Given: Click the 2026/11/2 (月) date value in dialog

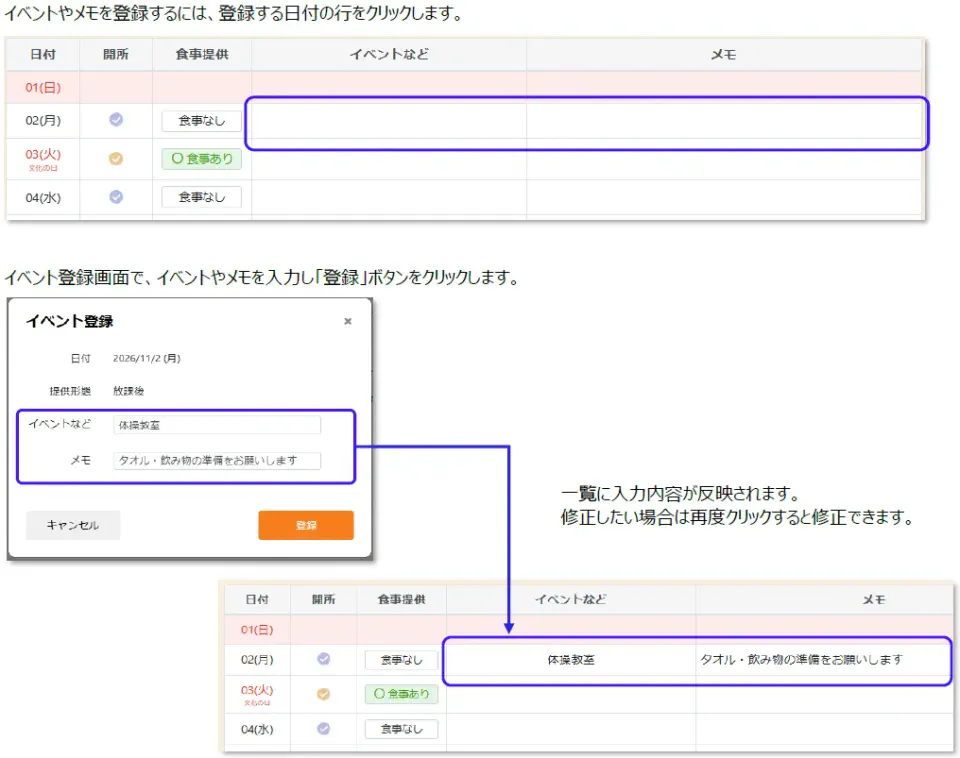Looking at the screenshot, I should pos(146,358).
